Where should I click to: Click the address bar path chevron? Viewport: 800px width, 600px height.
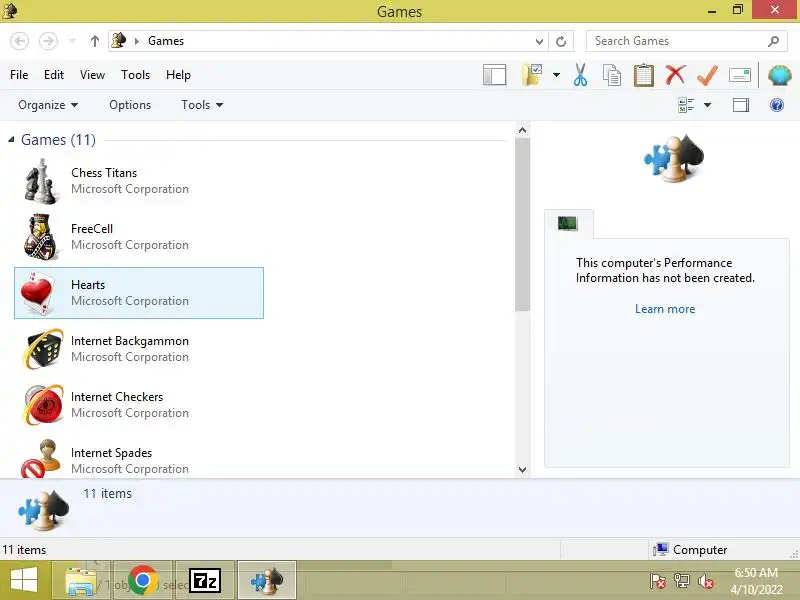(136, 41)
